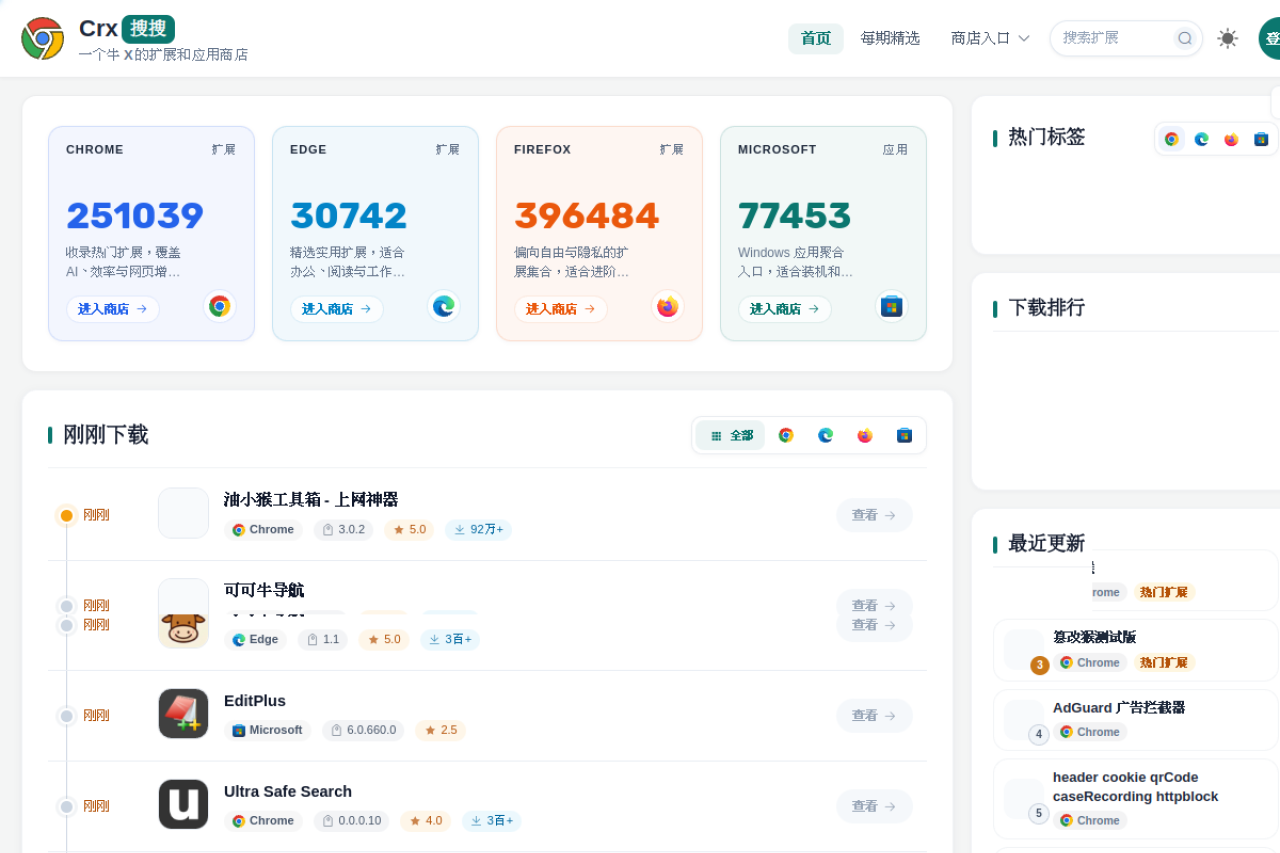Viewport: 1280px width, 853px height.
Task: Filter 刚刚下载 list by Microsoft Store icon
Action: (x=904, y=435)
